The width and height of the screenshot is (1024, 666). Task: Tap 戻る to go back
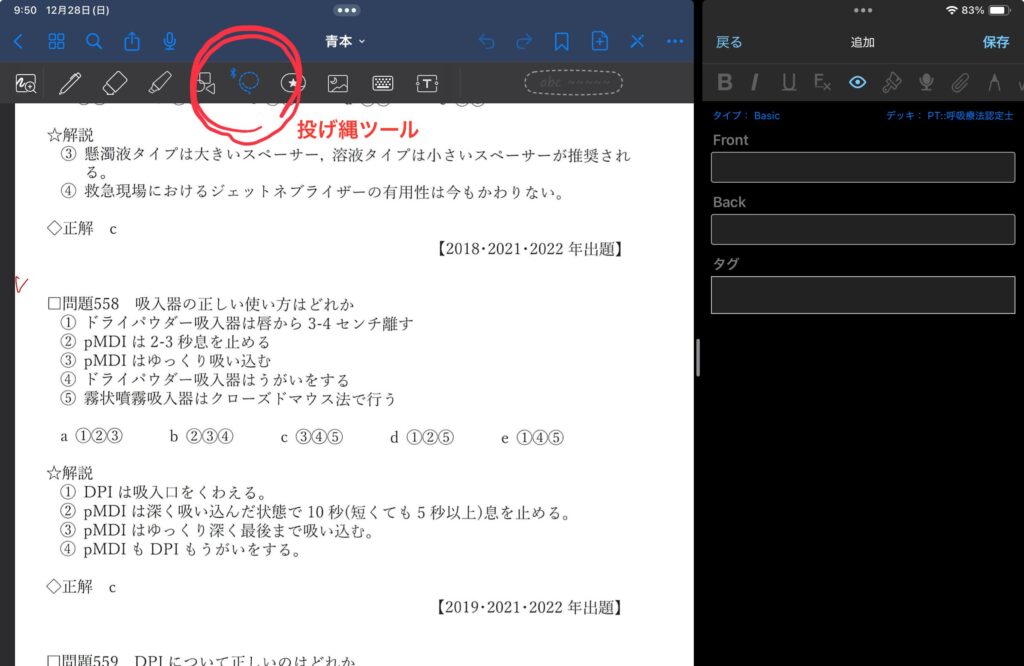[729, 42]
